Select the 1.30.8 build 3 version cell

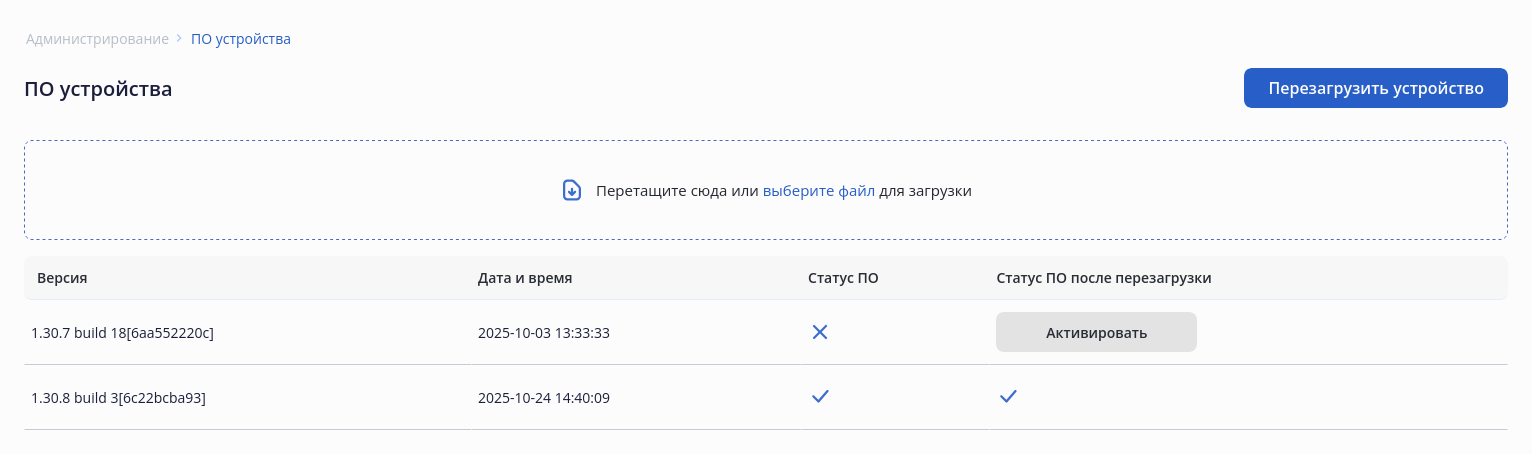119,398
